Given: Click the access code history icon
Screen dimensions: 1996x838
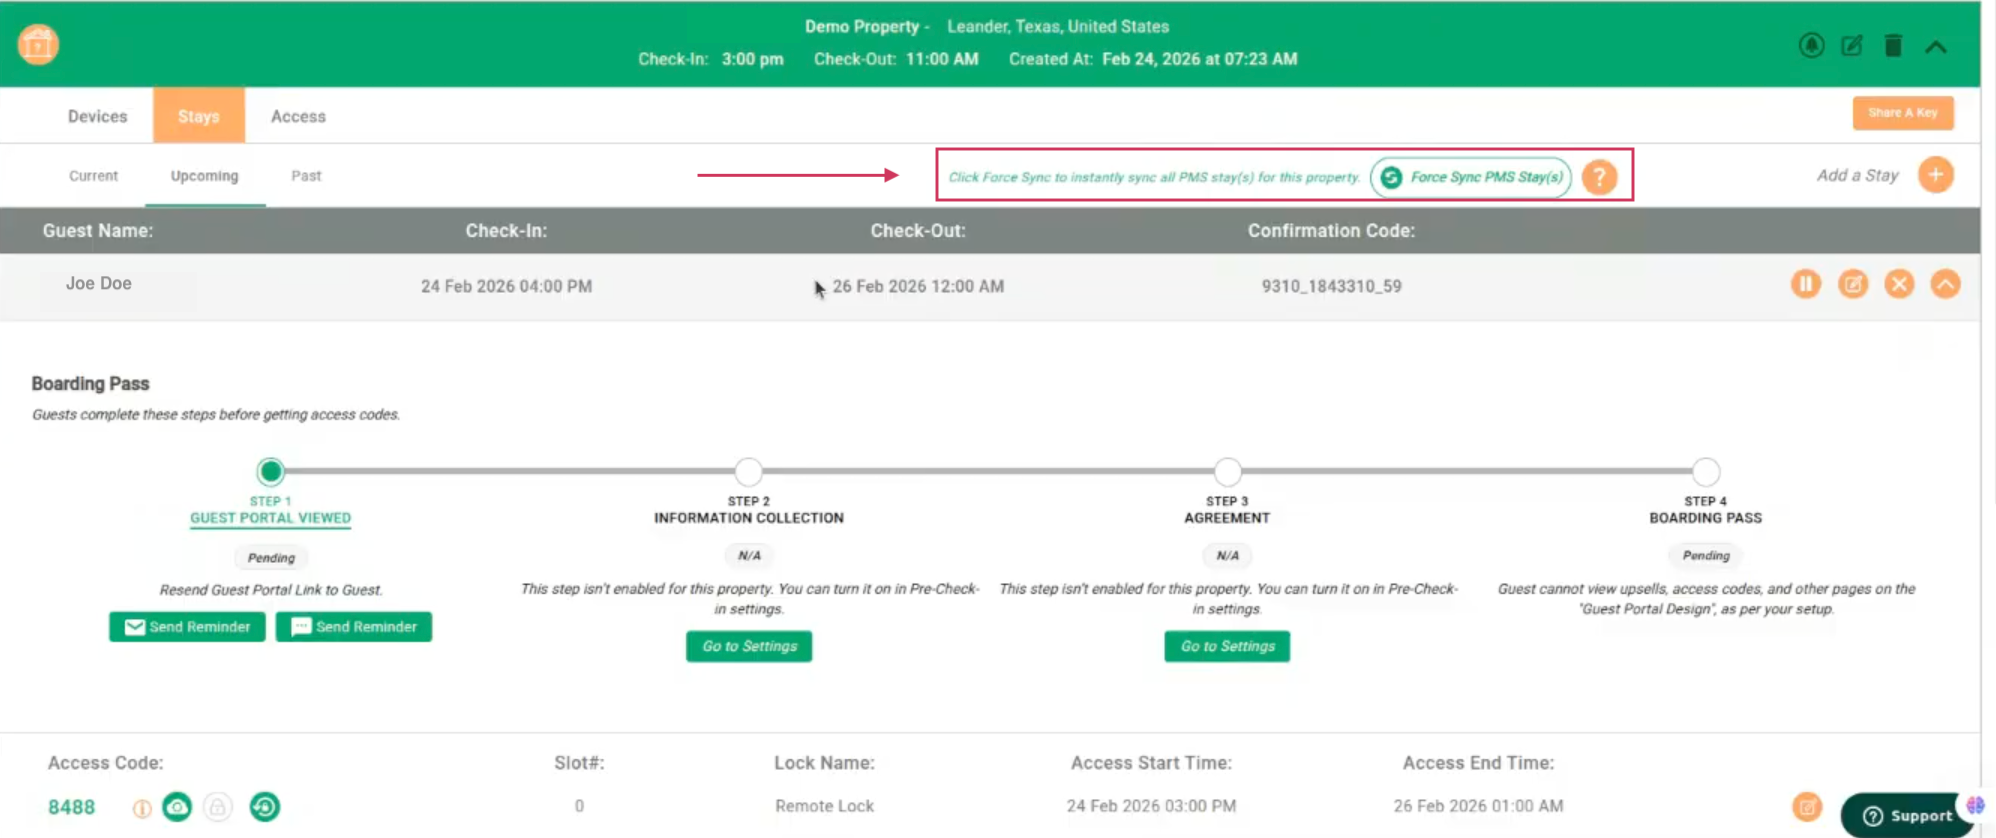Looking at the screenshot, I should [x=265, y=806].
